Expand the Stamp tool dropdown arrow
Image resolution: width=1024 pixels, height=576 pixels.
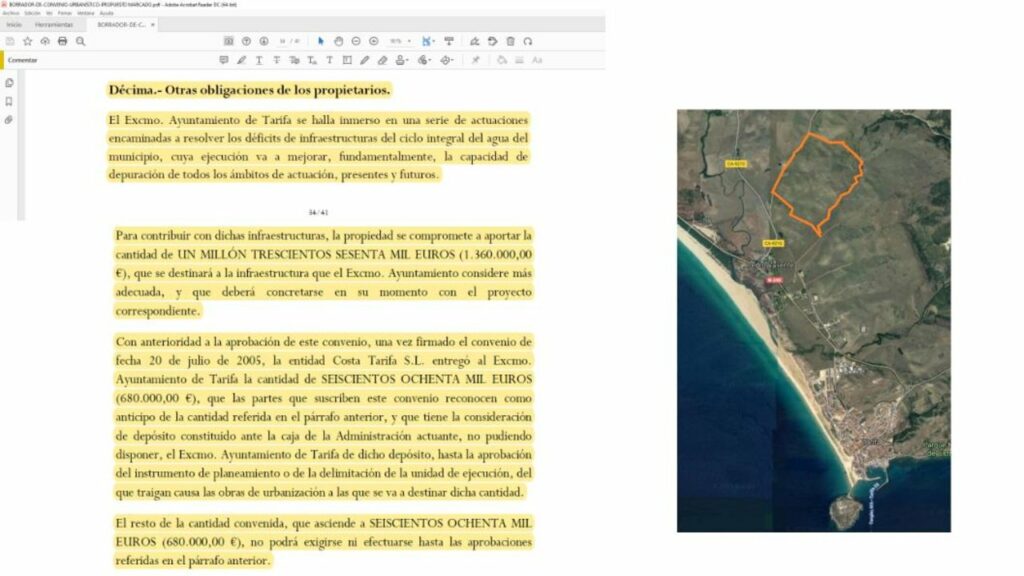(407, 60)
